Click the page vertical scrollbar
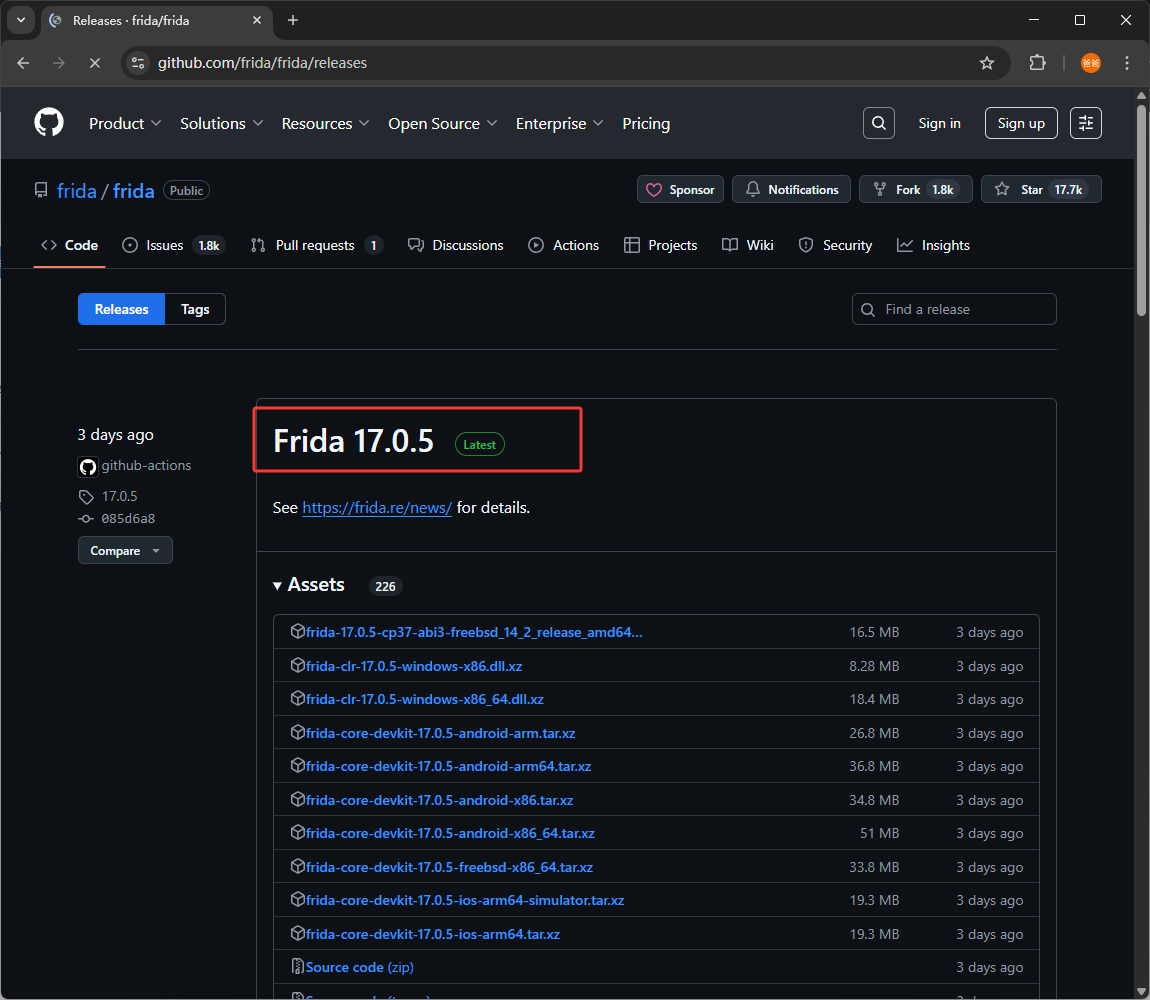Screen dimensions: 1150x1000 tap(1141, 209)
